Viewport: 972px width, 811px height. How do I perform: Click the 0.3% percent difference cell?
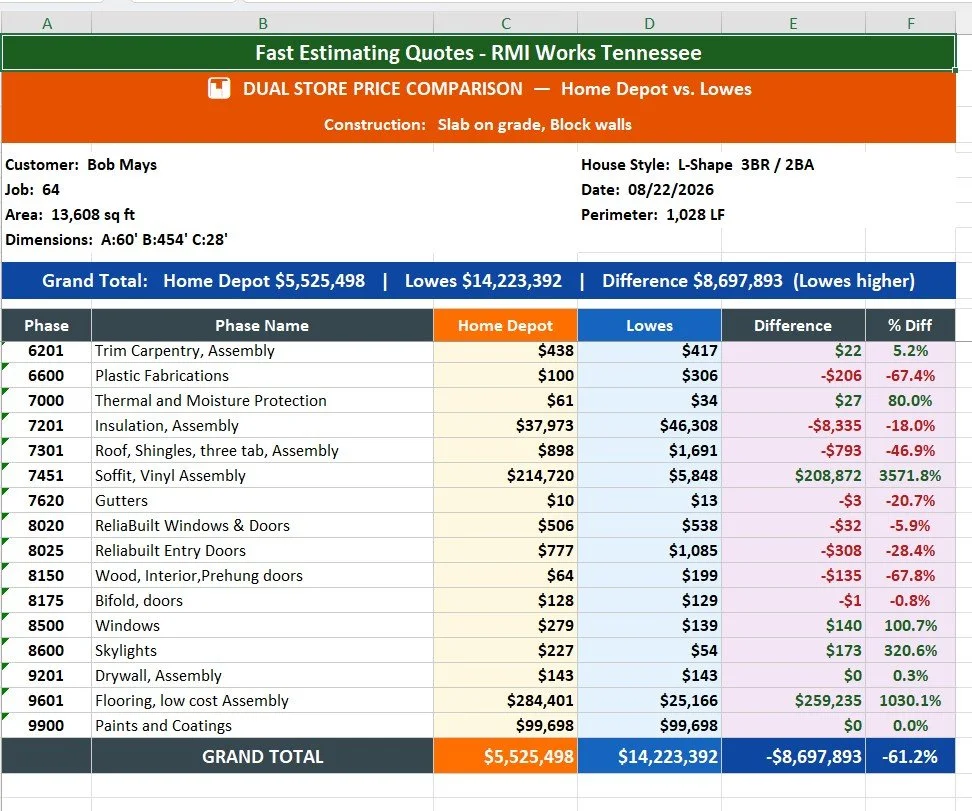[910, 675]
